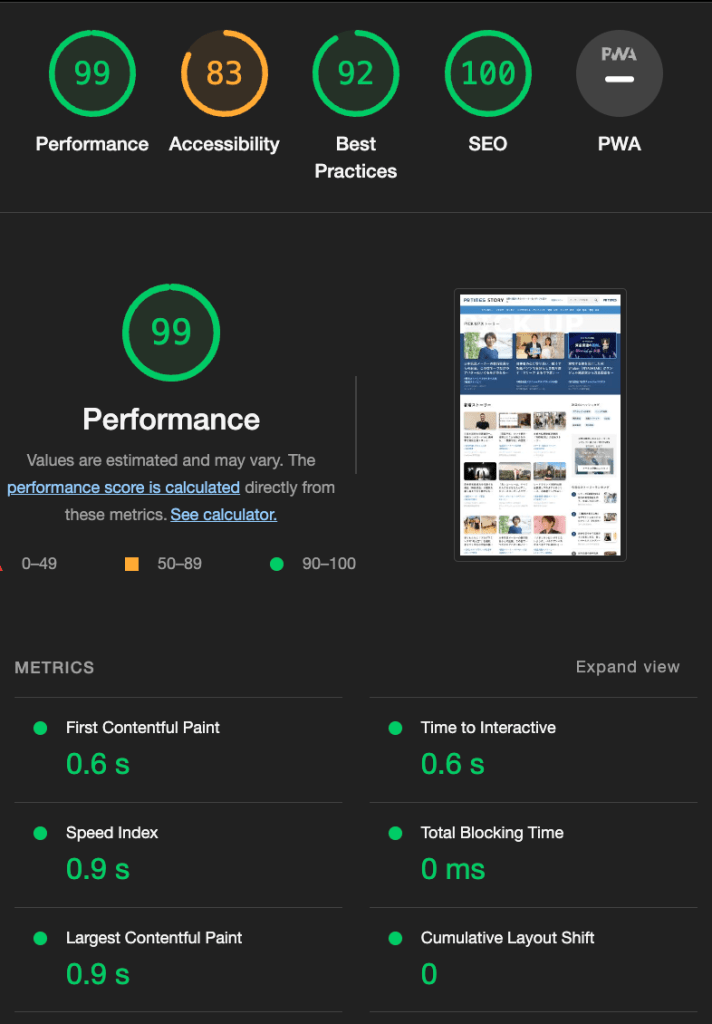Screen dimensions: 712x1024
Task: Jump to the SEO category label
Action: (488, 144)
